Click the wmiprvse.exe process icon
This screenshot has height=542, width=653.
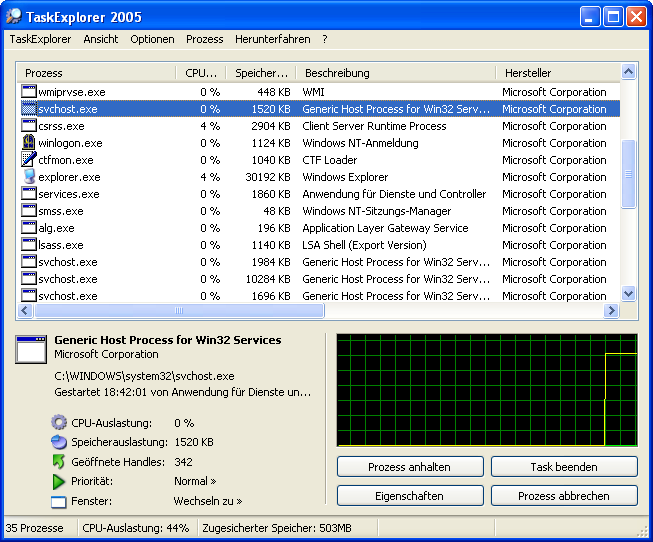29,92
